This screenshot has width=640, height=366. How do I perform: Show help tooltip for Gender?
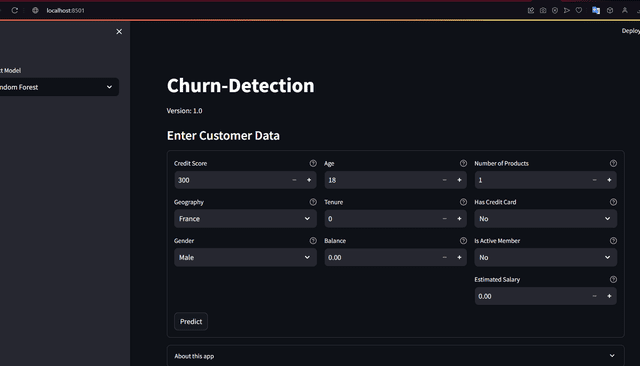(313, 241)
